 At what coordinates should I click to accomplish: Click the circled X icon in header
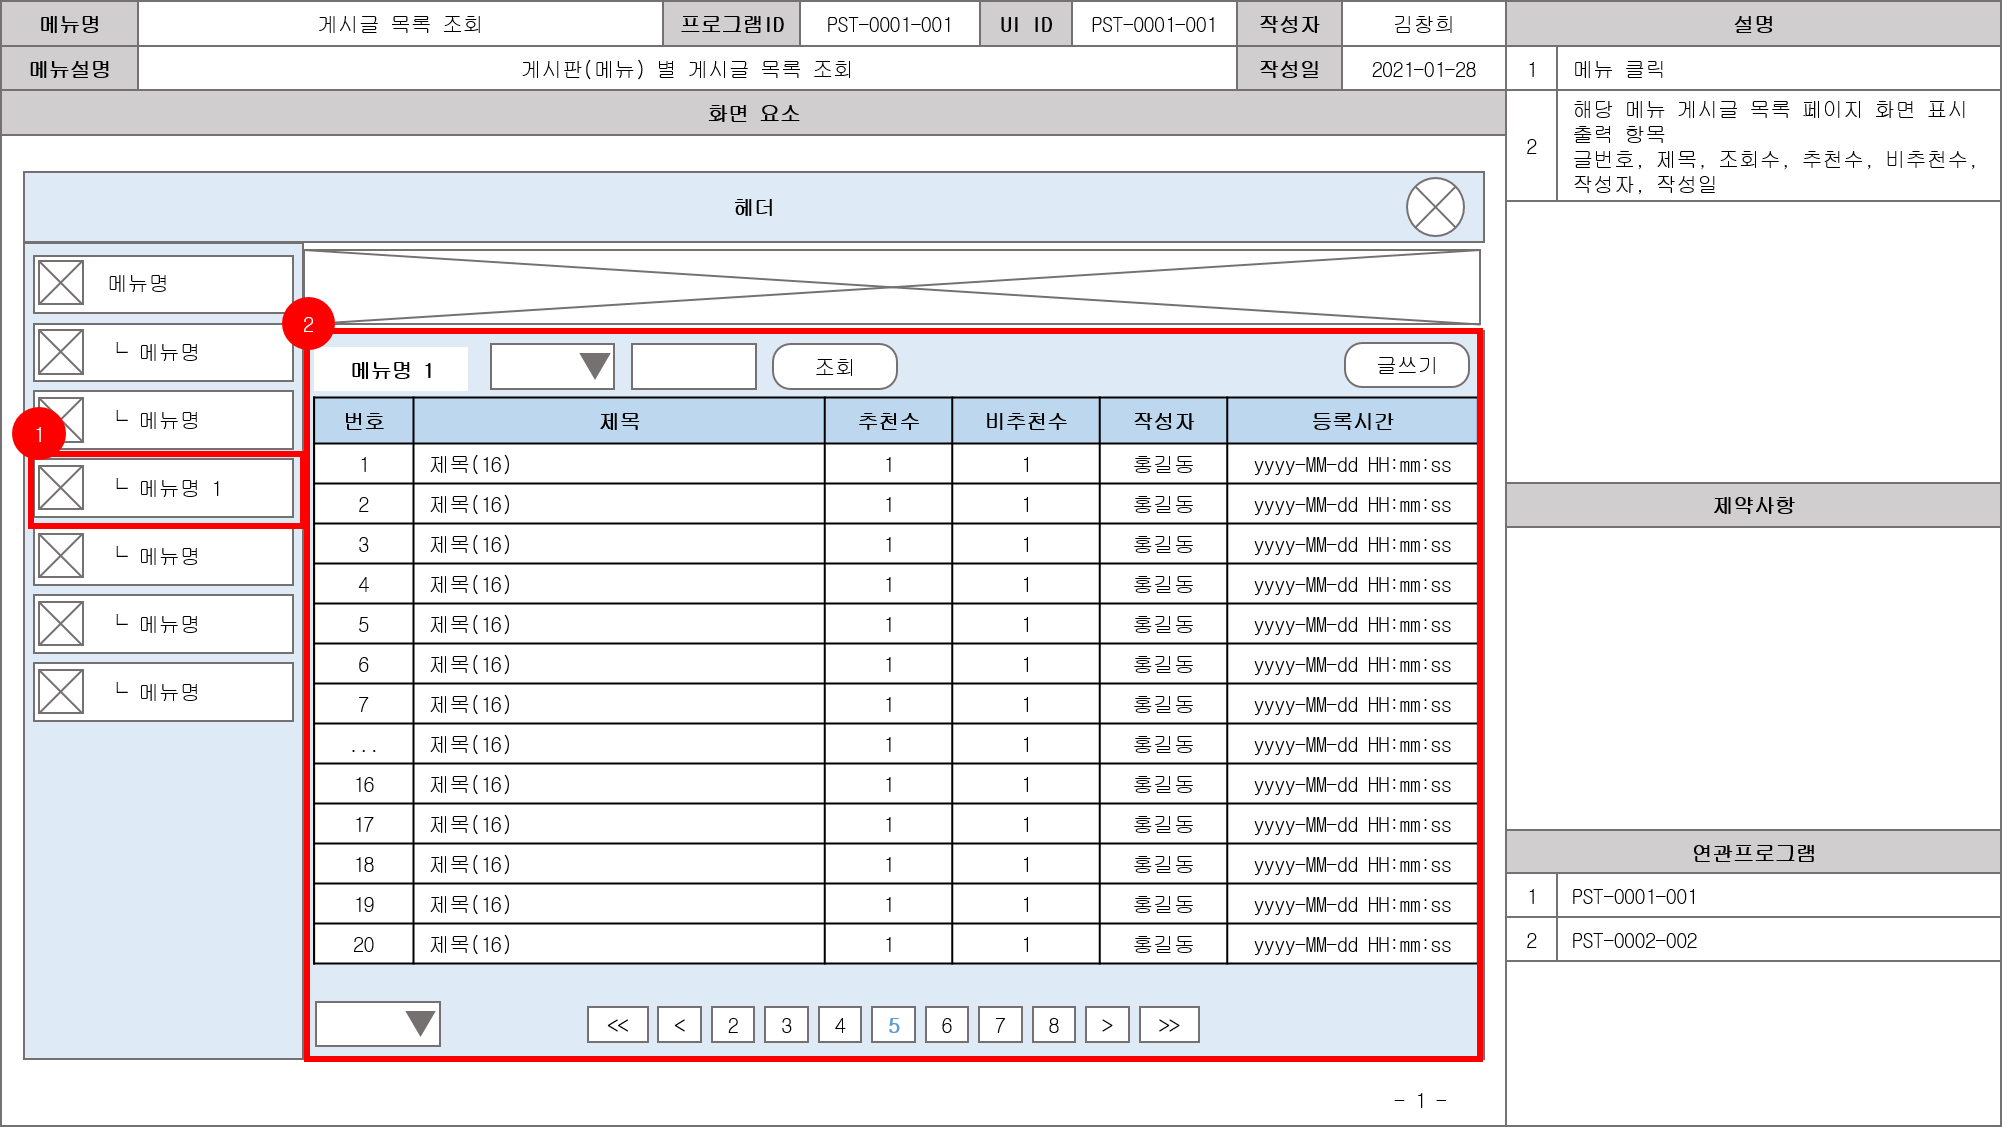click(x=1435, y=207)
